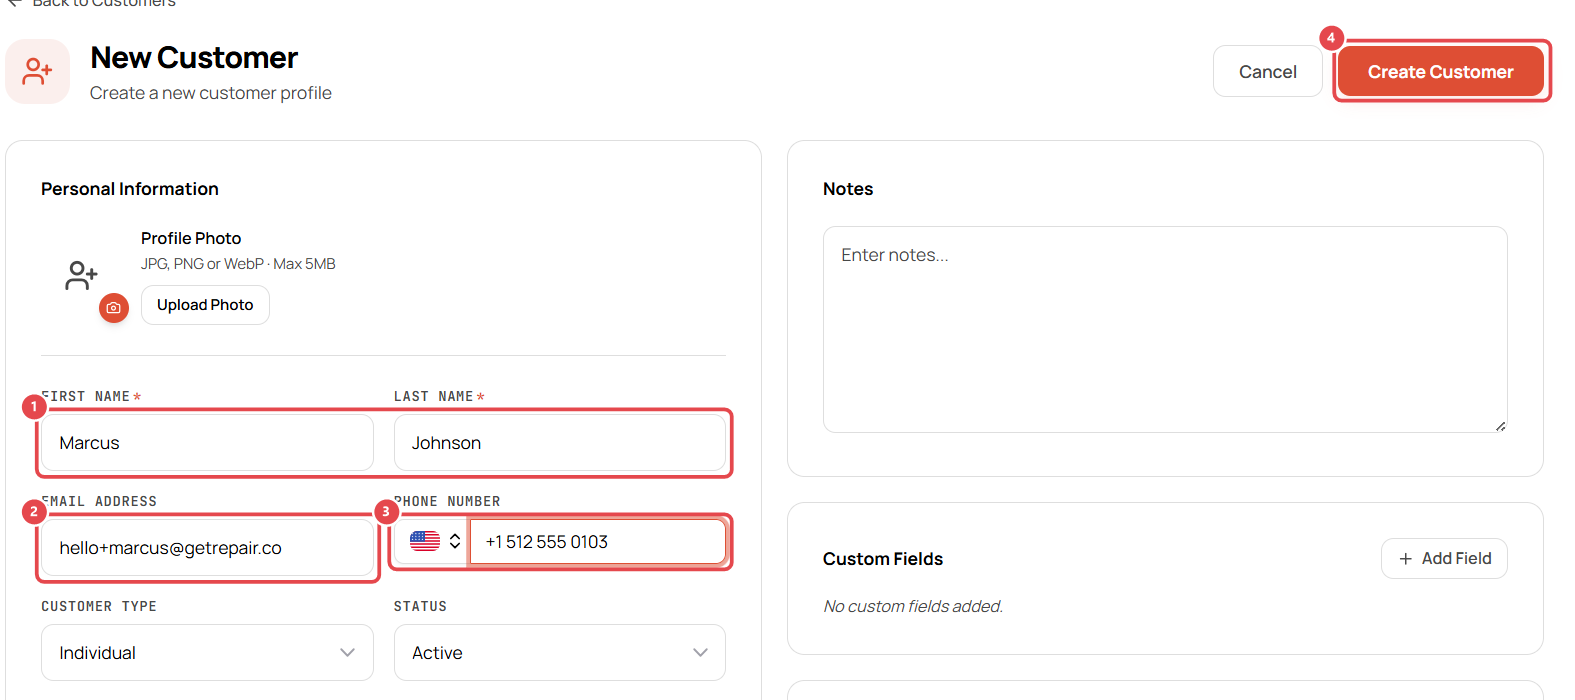Click the Add Field button
The image size is (1575, 700).
coord(1444,558)
